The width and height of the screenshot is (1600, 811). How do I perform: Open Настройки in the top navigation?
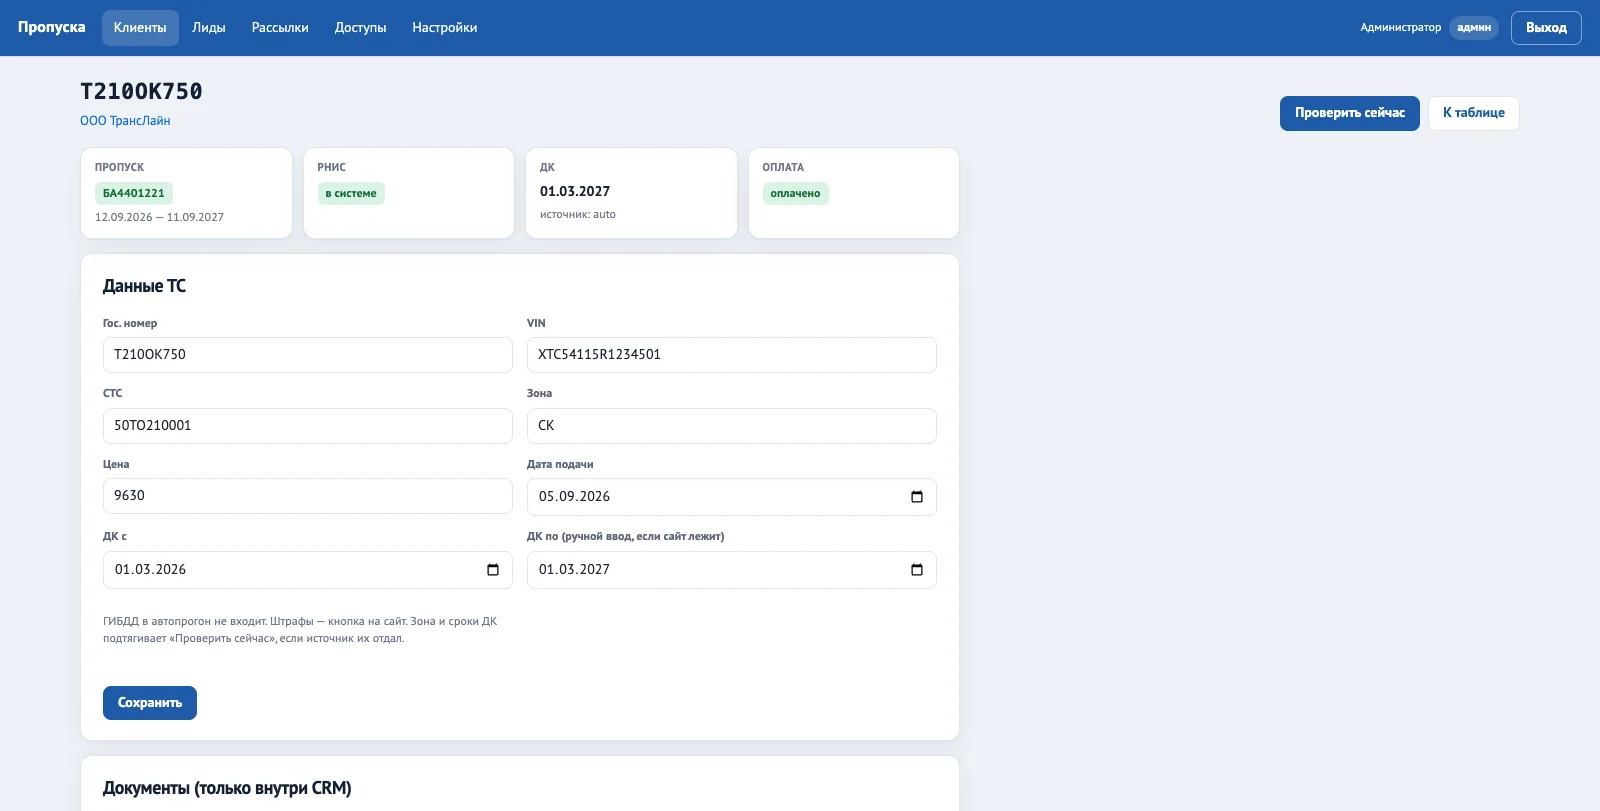(x=445, y=28)
